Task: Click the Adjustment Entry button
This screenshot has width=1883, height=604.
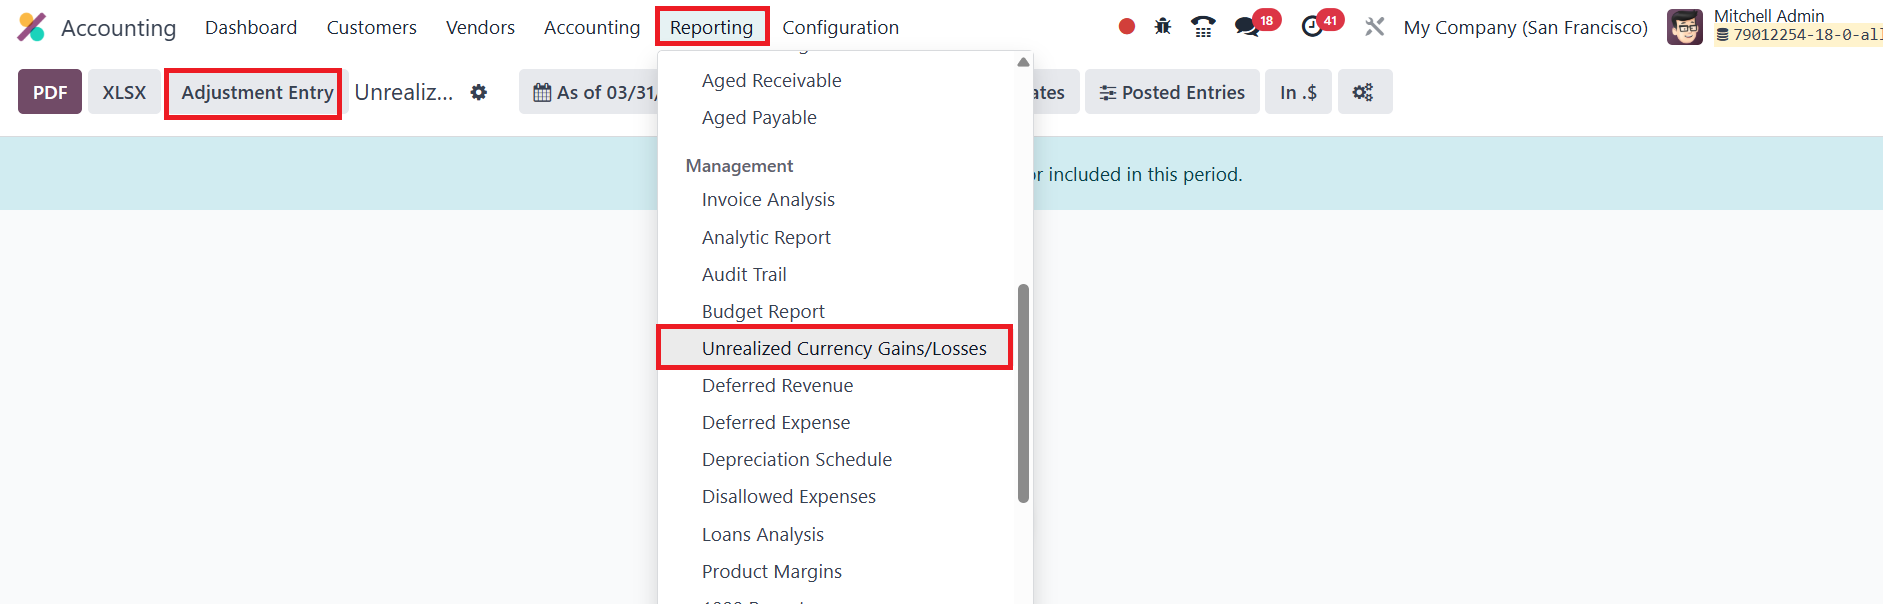Action: click(256, 92)
